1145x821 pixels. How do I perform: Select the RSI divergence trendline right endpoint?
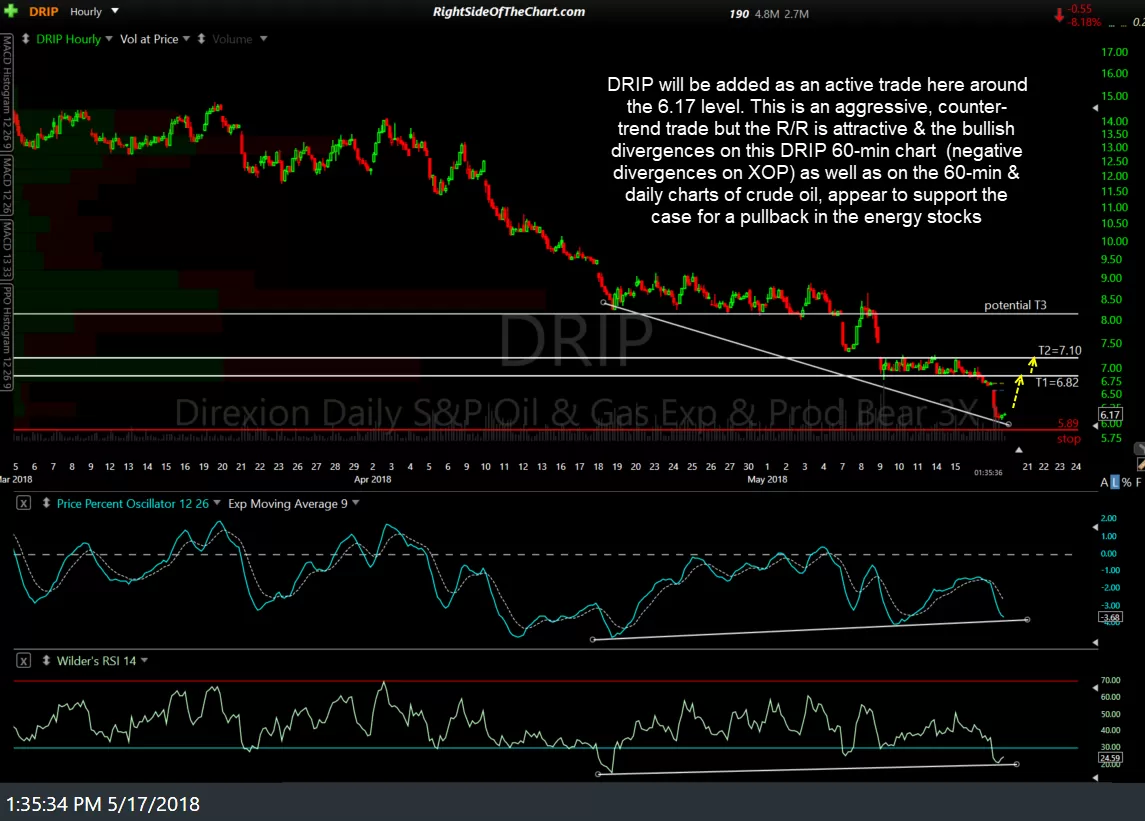1016,764
